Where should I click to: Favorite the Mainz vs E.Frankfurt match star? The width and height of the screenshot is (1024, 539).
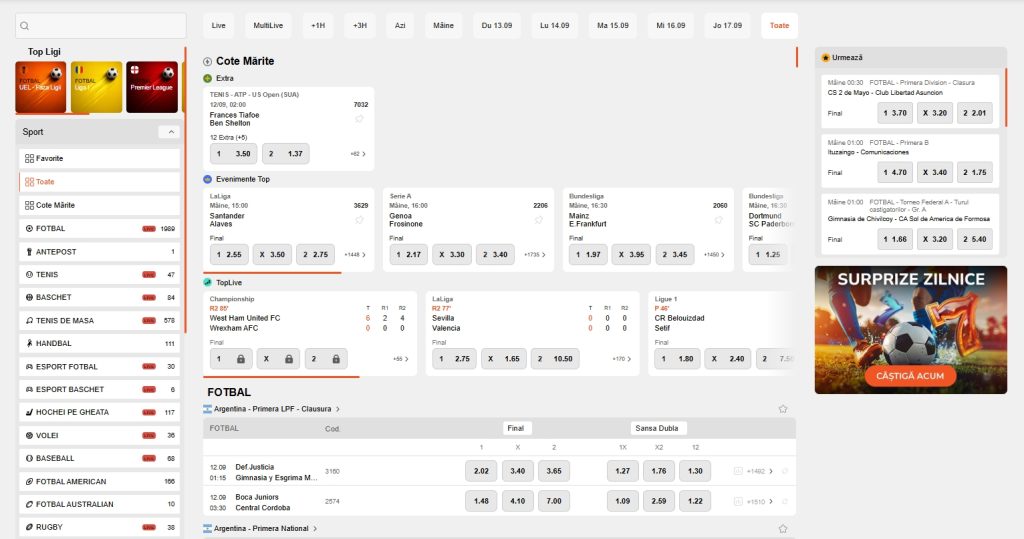click(718, 220)
